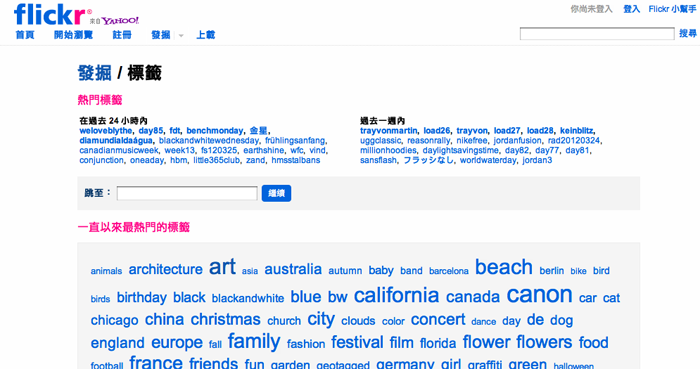Open 首頁 in the navigation bar
Image resolution: width=700 pixels, height=369 pixels.
(25, 35)
